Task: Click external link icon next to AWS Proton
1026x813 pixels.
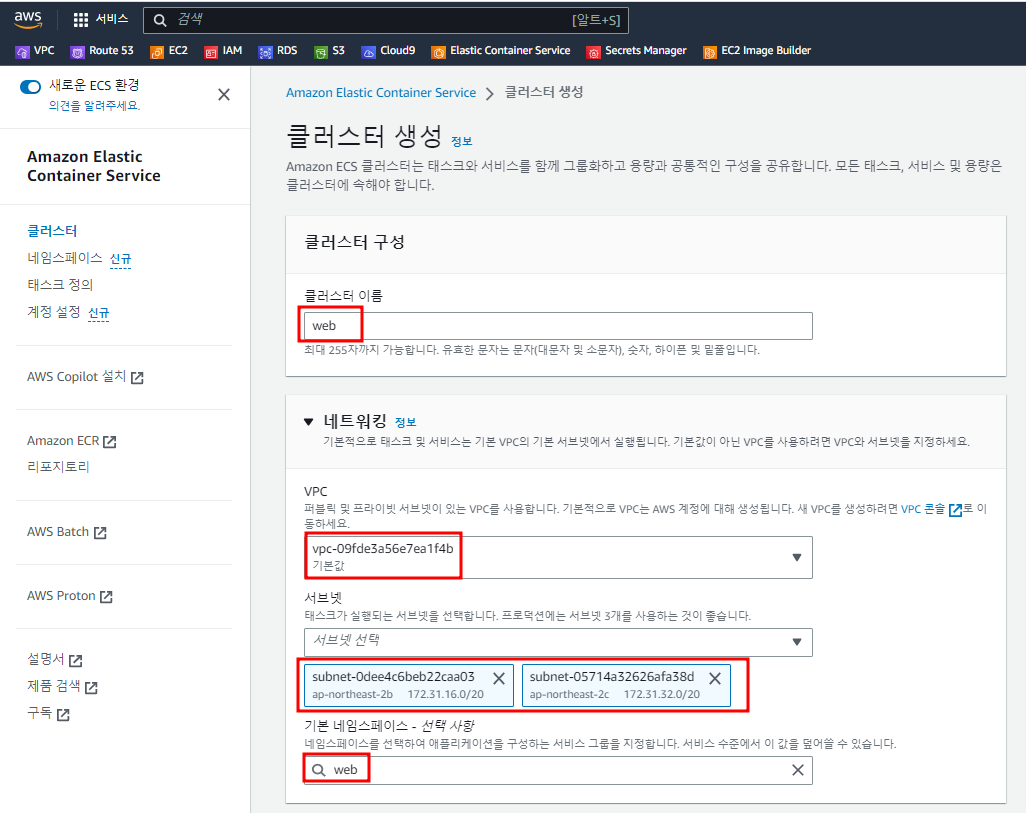Action: tap(106, 596)
